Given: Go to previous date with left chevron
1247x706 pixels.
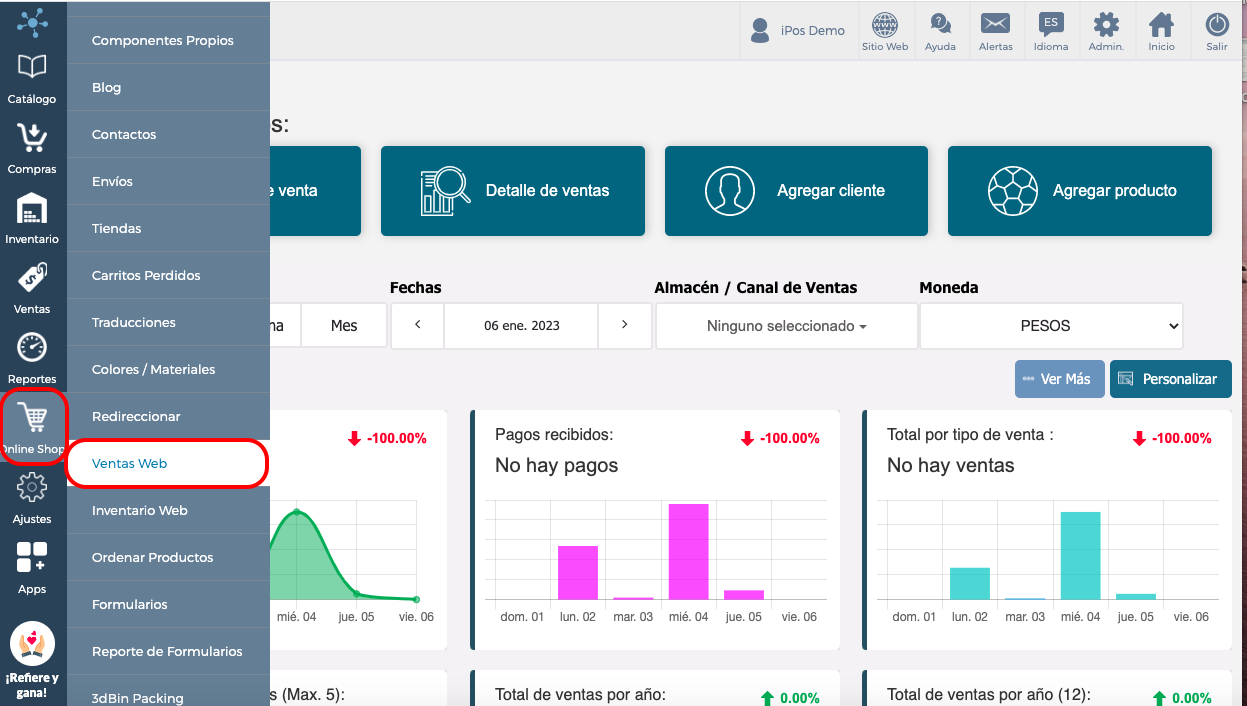Looking at the screenshot, I should (x=417, y=325).
